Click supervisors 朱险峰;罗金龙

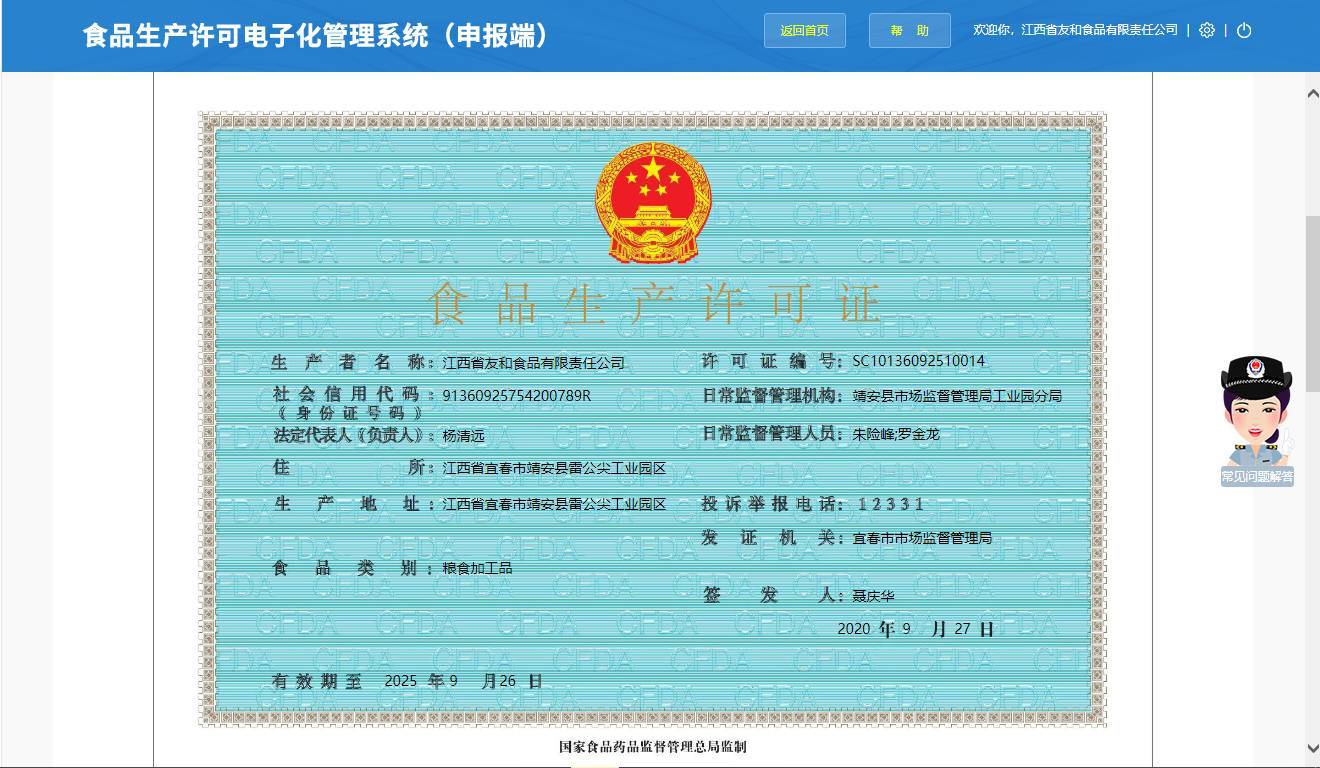click(x=896, y=434)
